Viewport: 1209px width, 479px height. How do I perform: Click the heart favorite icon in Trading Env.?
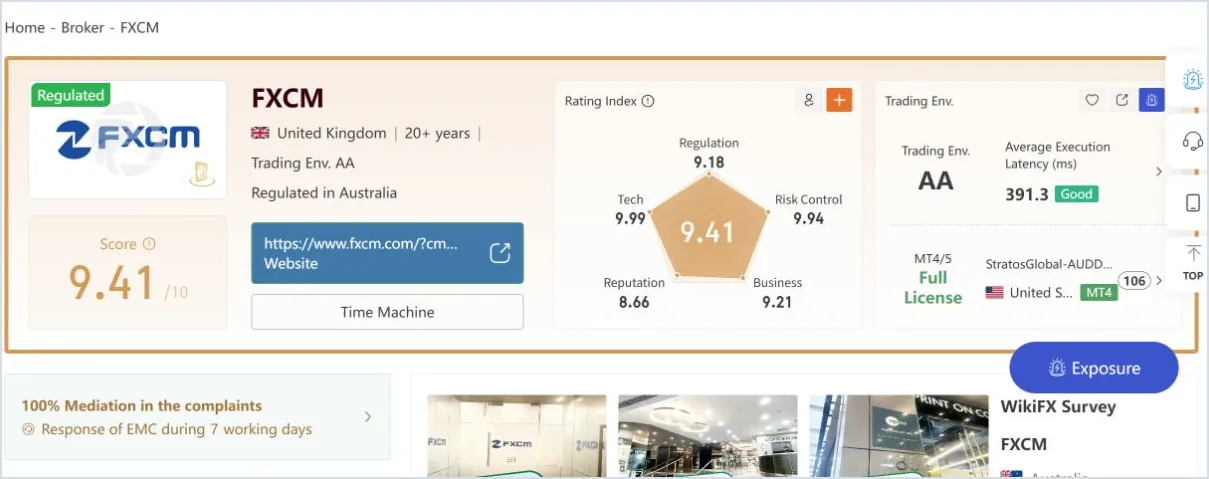1092,100
